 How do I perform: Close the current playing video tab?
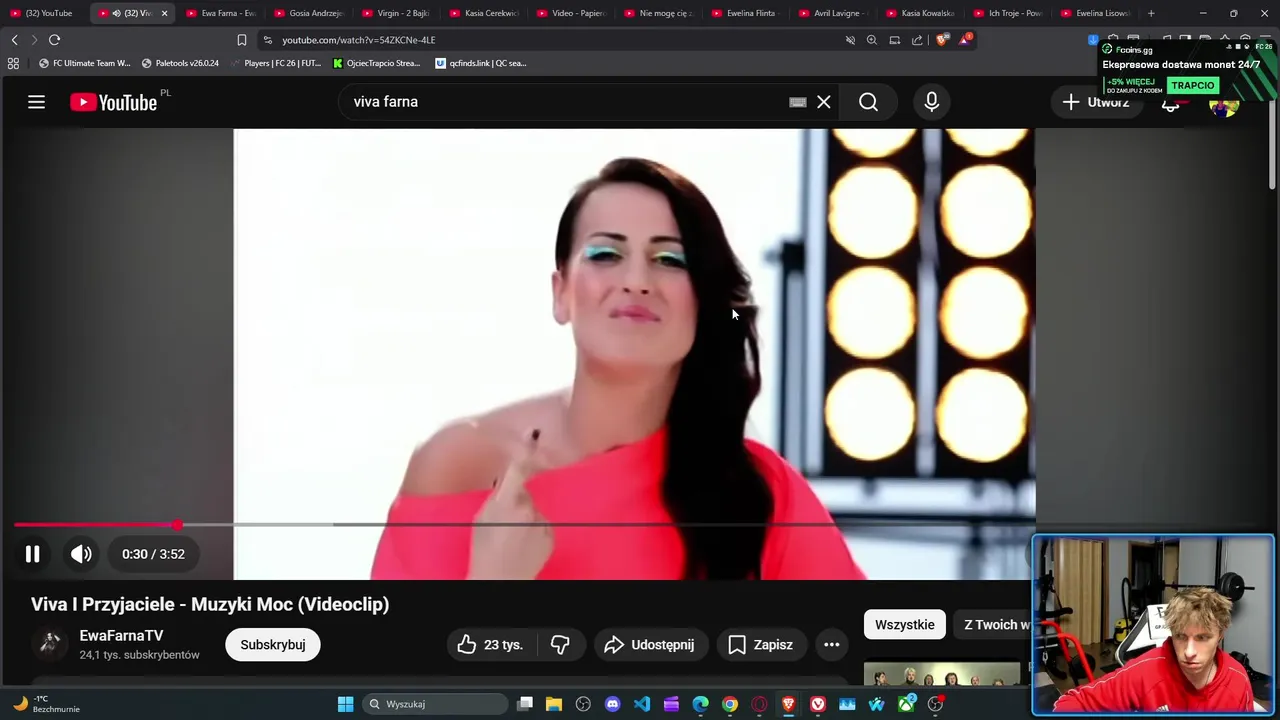click(x=164, y=13)
